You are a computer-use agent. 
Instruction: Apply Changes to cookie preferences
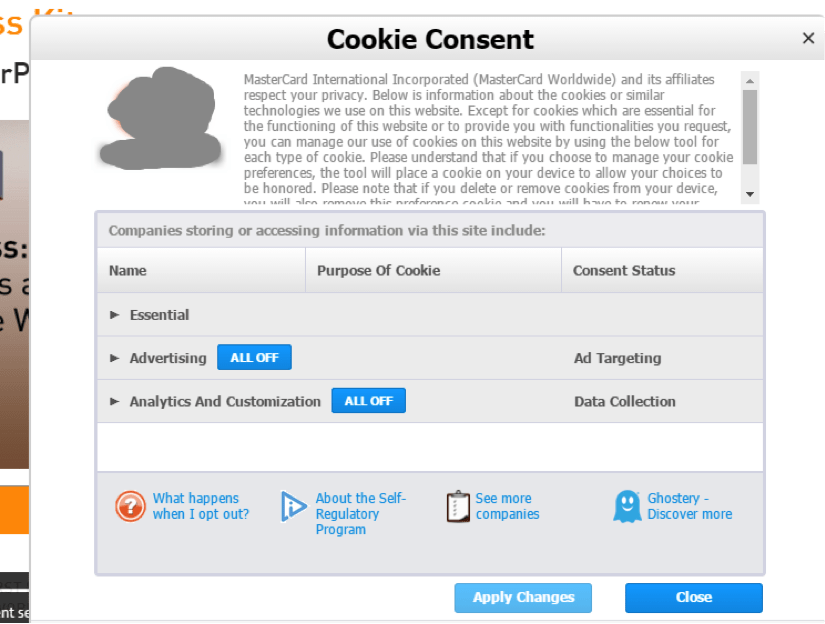pyautogui.click(x=523, y=598)
